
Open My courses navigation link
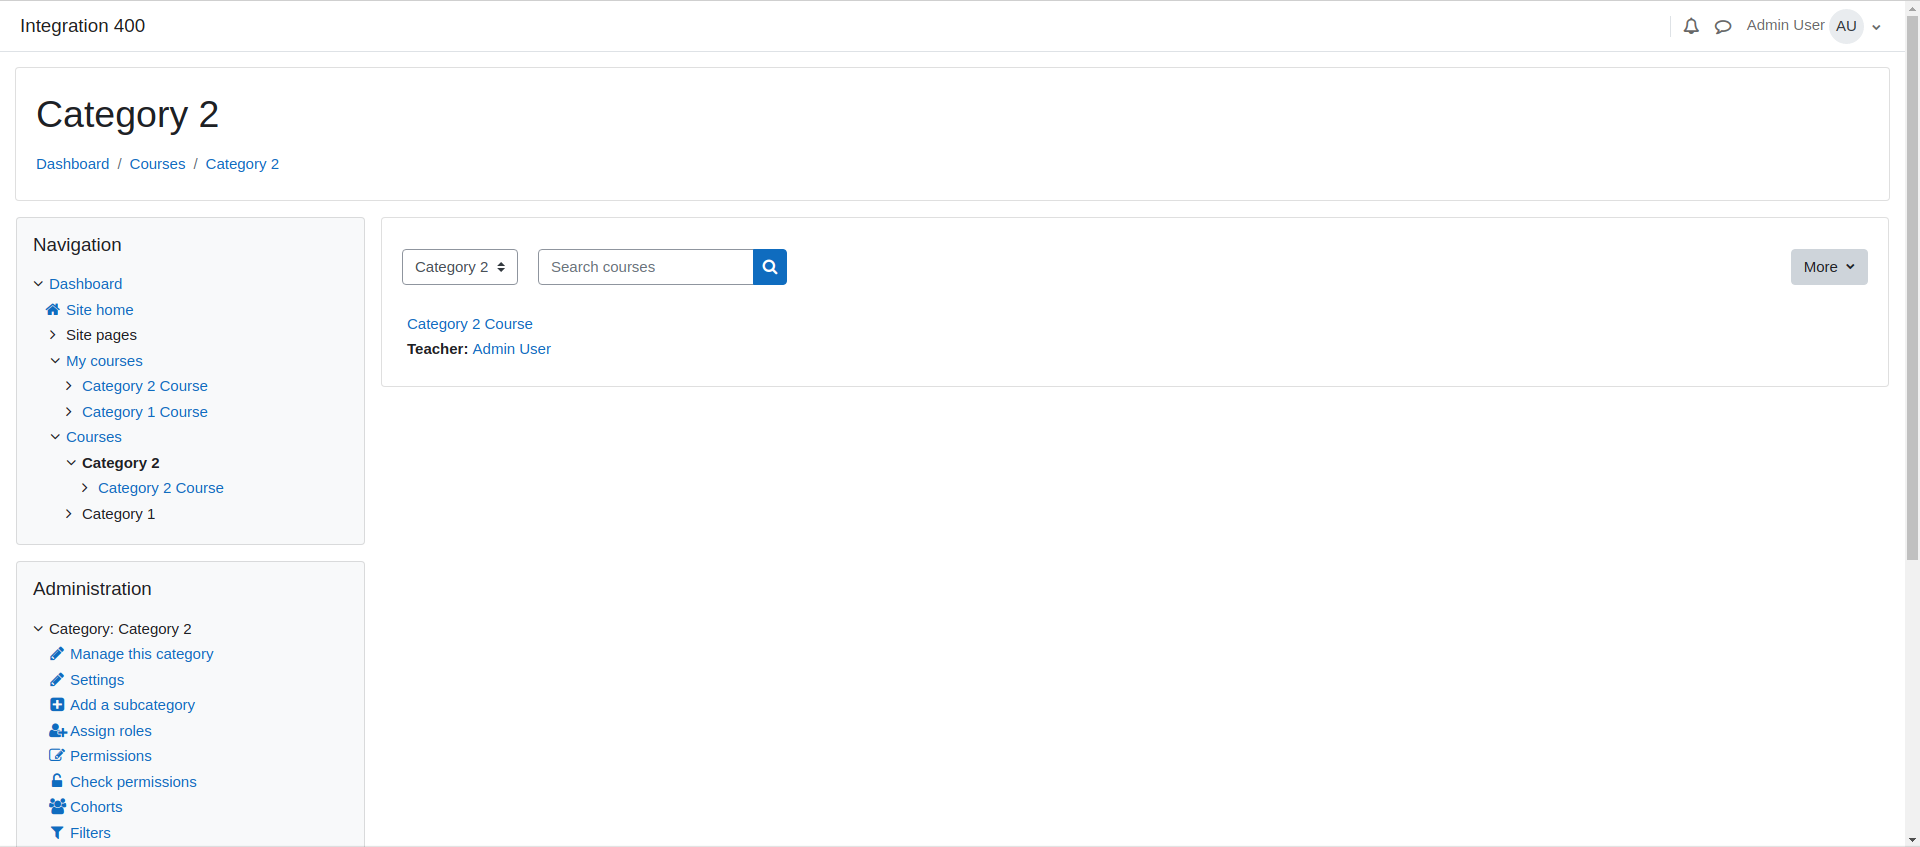tap(104, 361)
